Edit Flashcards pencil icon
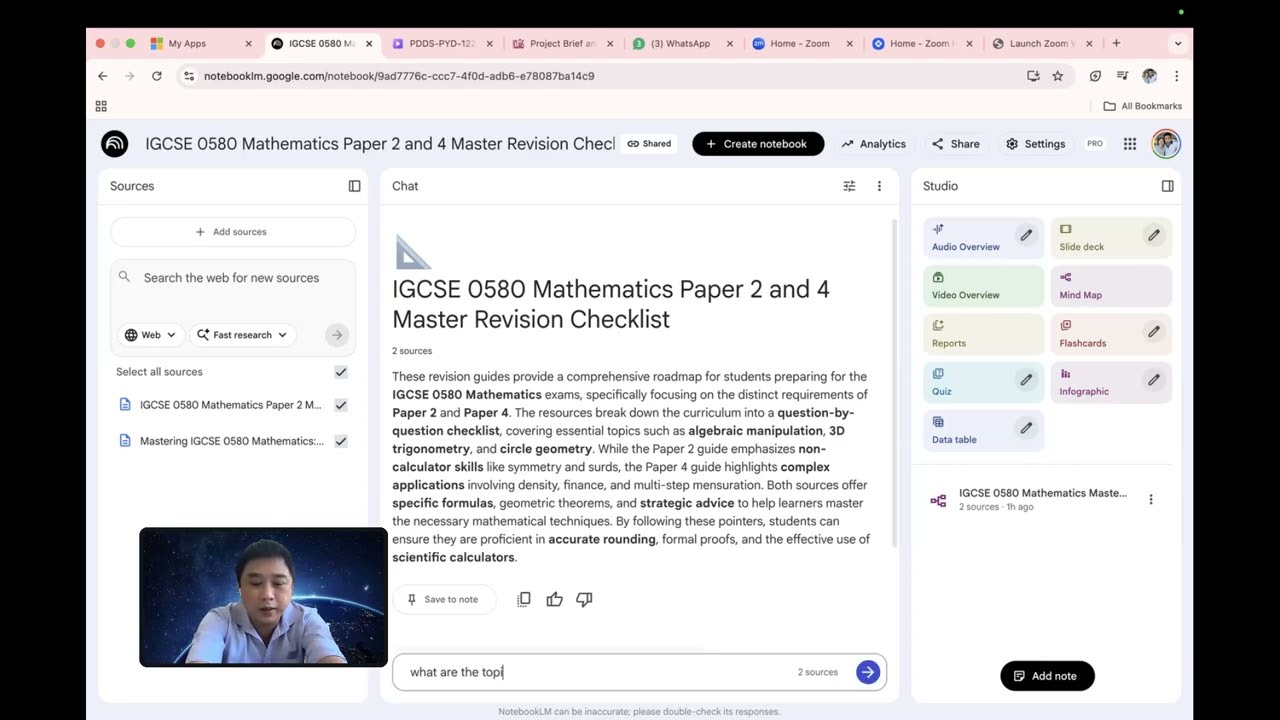This screenshot has width=1280, height=720. (x=1153, y=331)
